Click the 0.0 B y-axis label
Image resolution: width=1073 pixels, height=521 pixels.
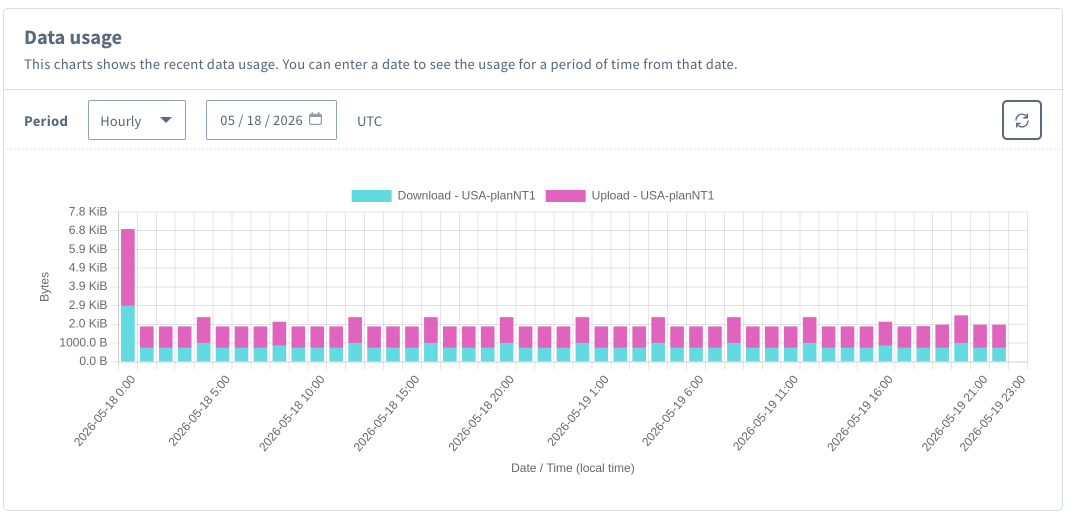tap(94, 361)
